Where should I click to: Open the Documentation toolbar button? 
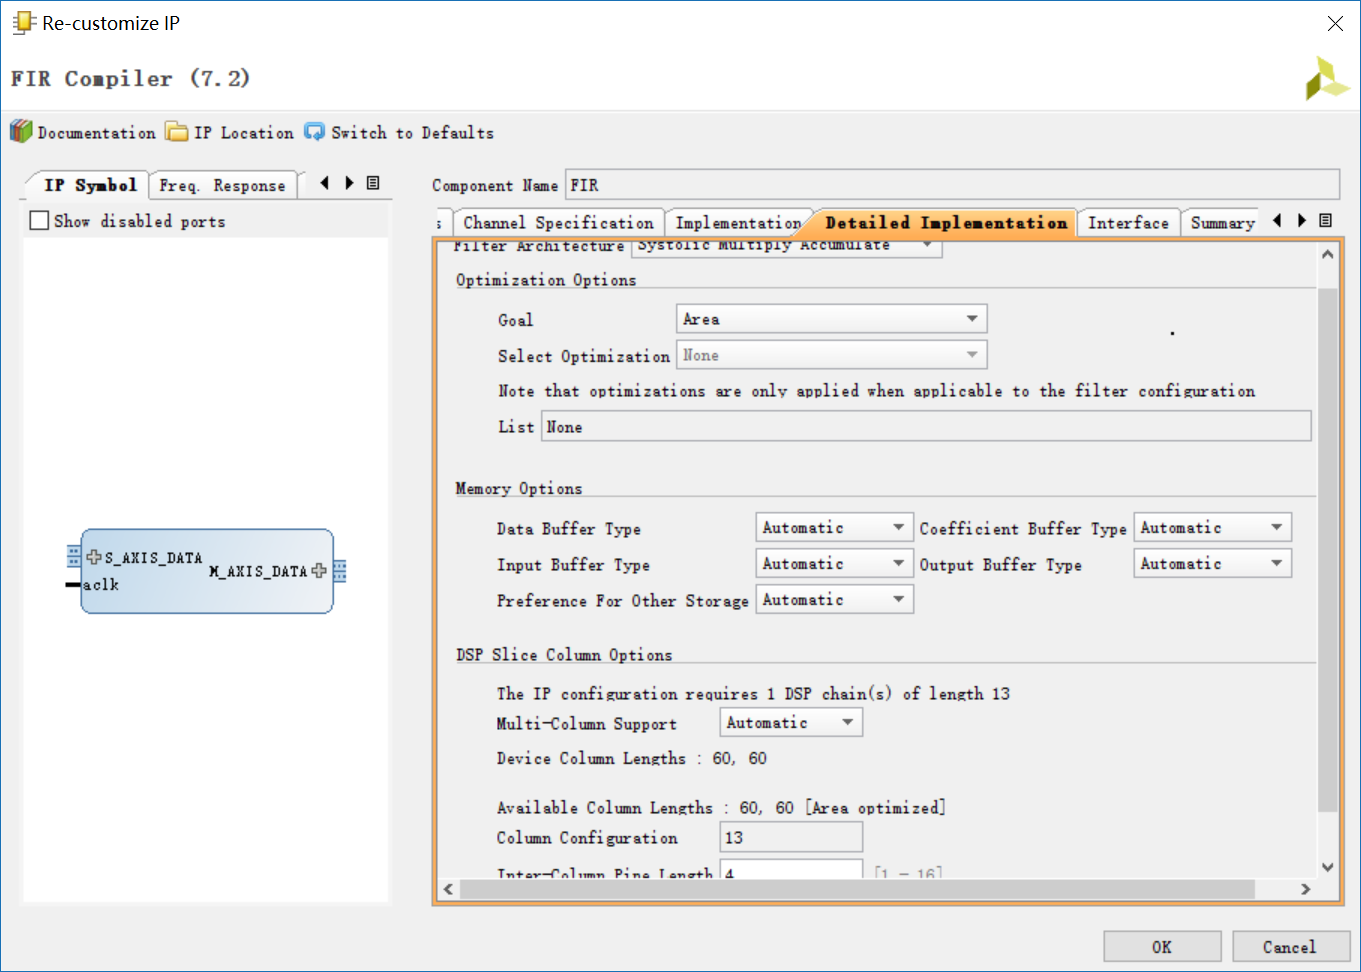pos(83,132)
